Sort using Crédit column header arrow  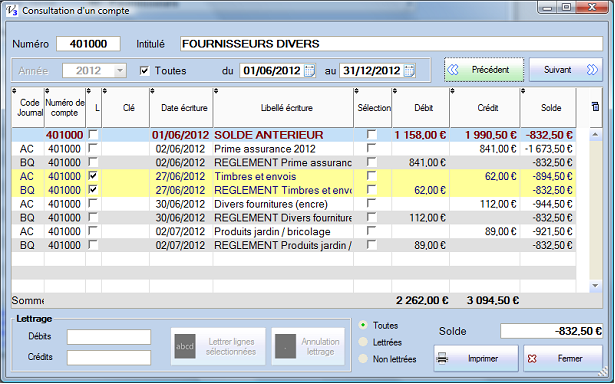point(452,91)
